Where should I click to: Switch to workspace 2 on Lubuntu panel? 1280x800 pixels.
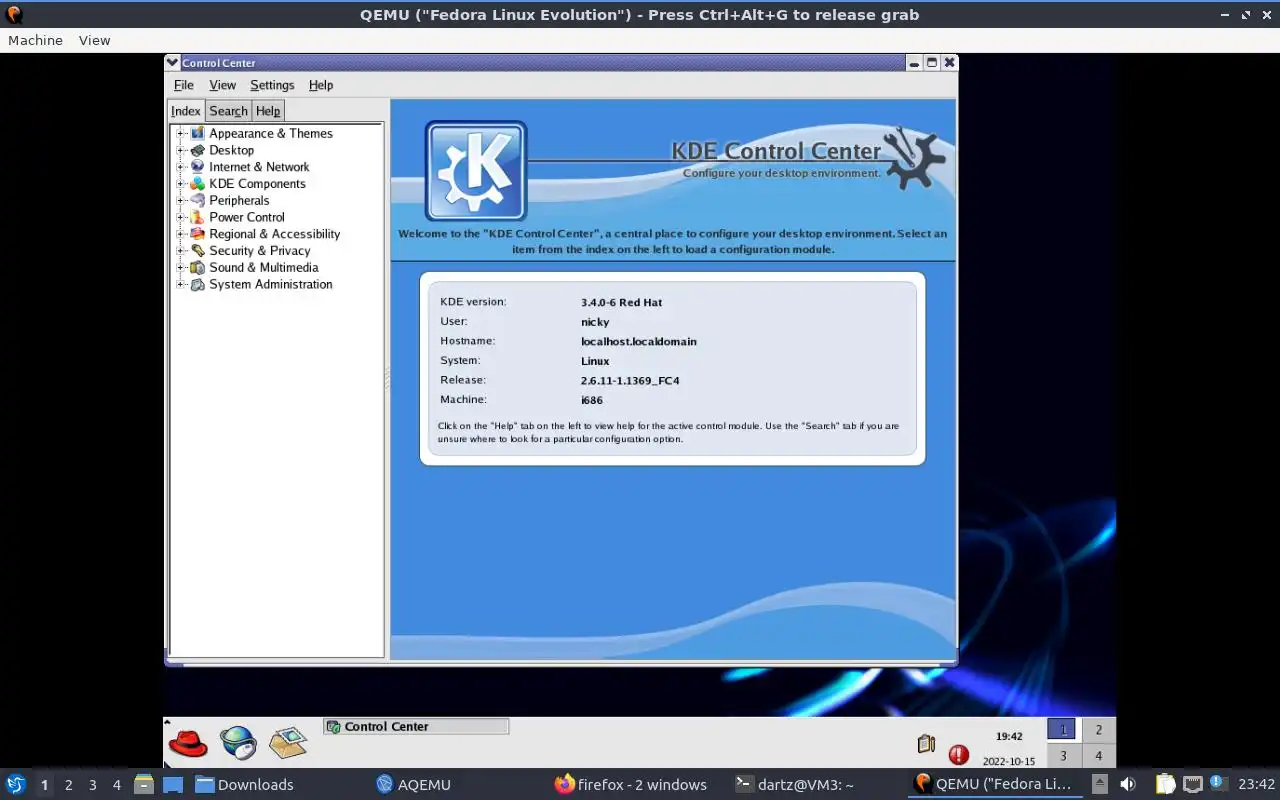pyautogui.click(x=68, y=785)
